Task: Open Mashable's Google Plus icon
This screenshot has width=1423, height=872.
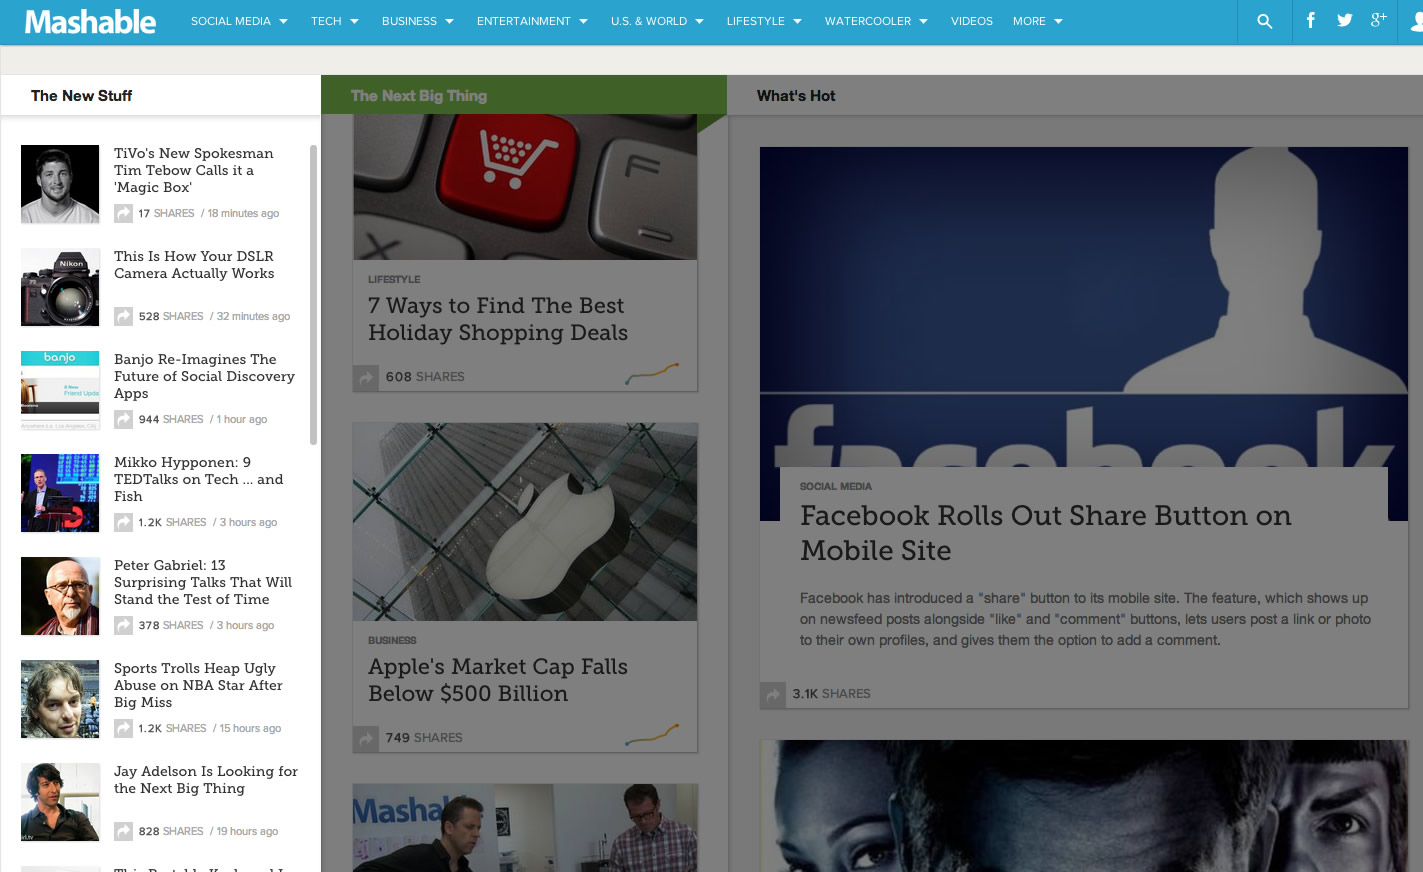Action: [x=1379, y=20]
